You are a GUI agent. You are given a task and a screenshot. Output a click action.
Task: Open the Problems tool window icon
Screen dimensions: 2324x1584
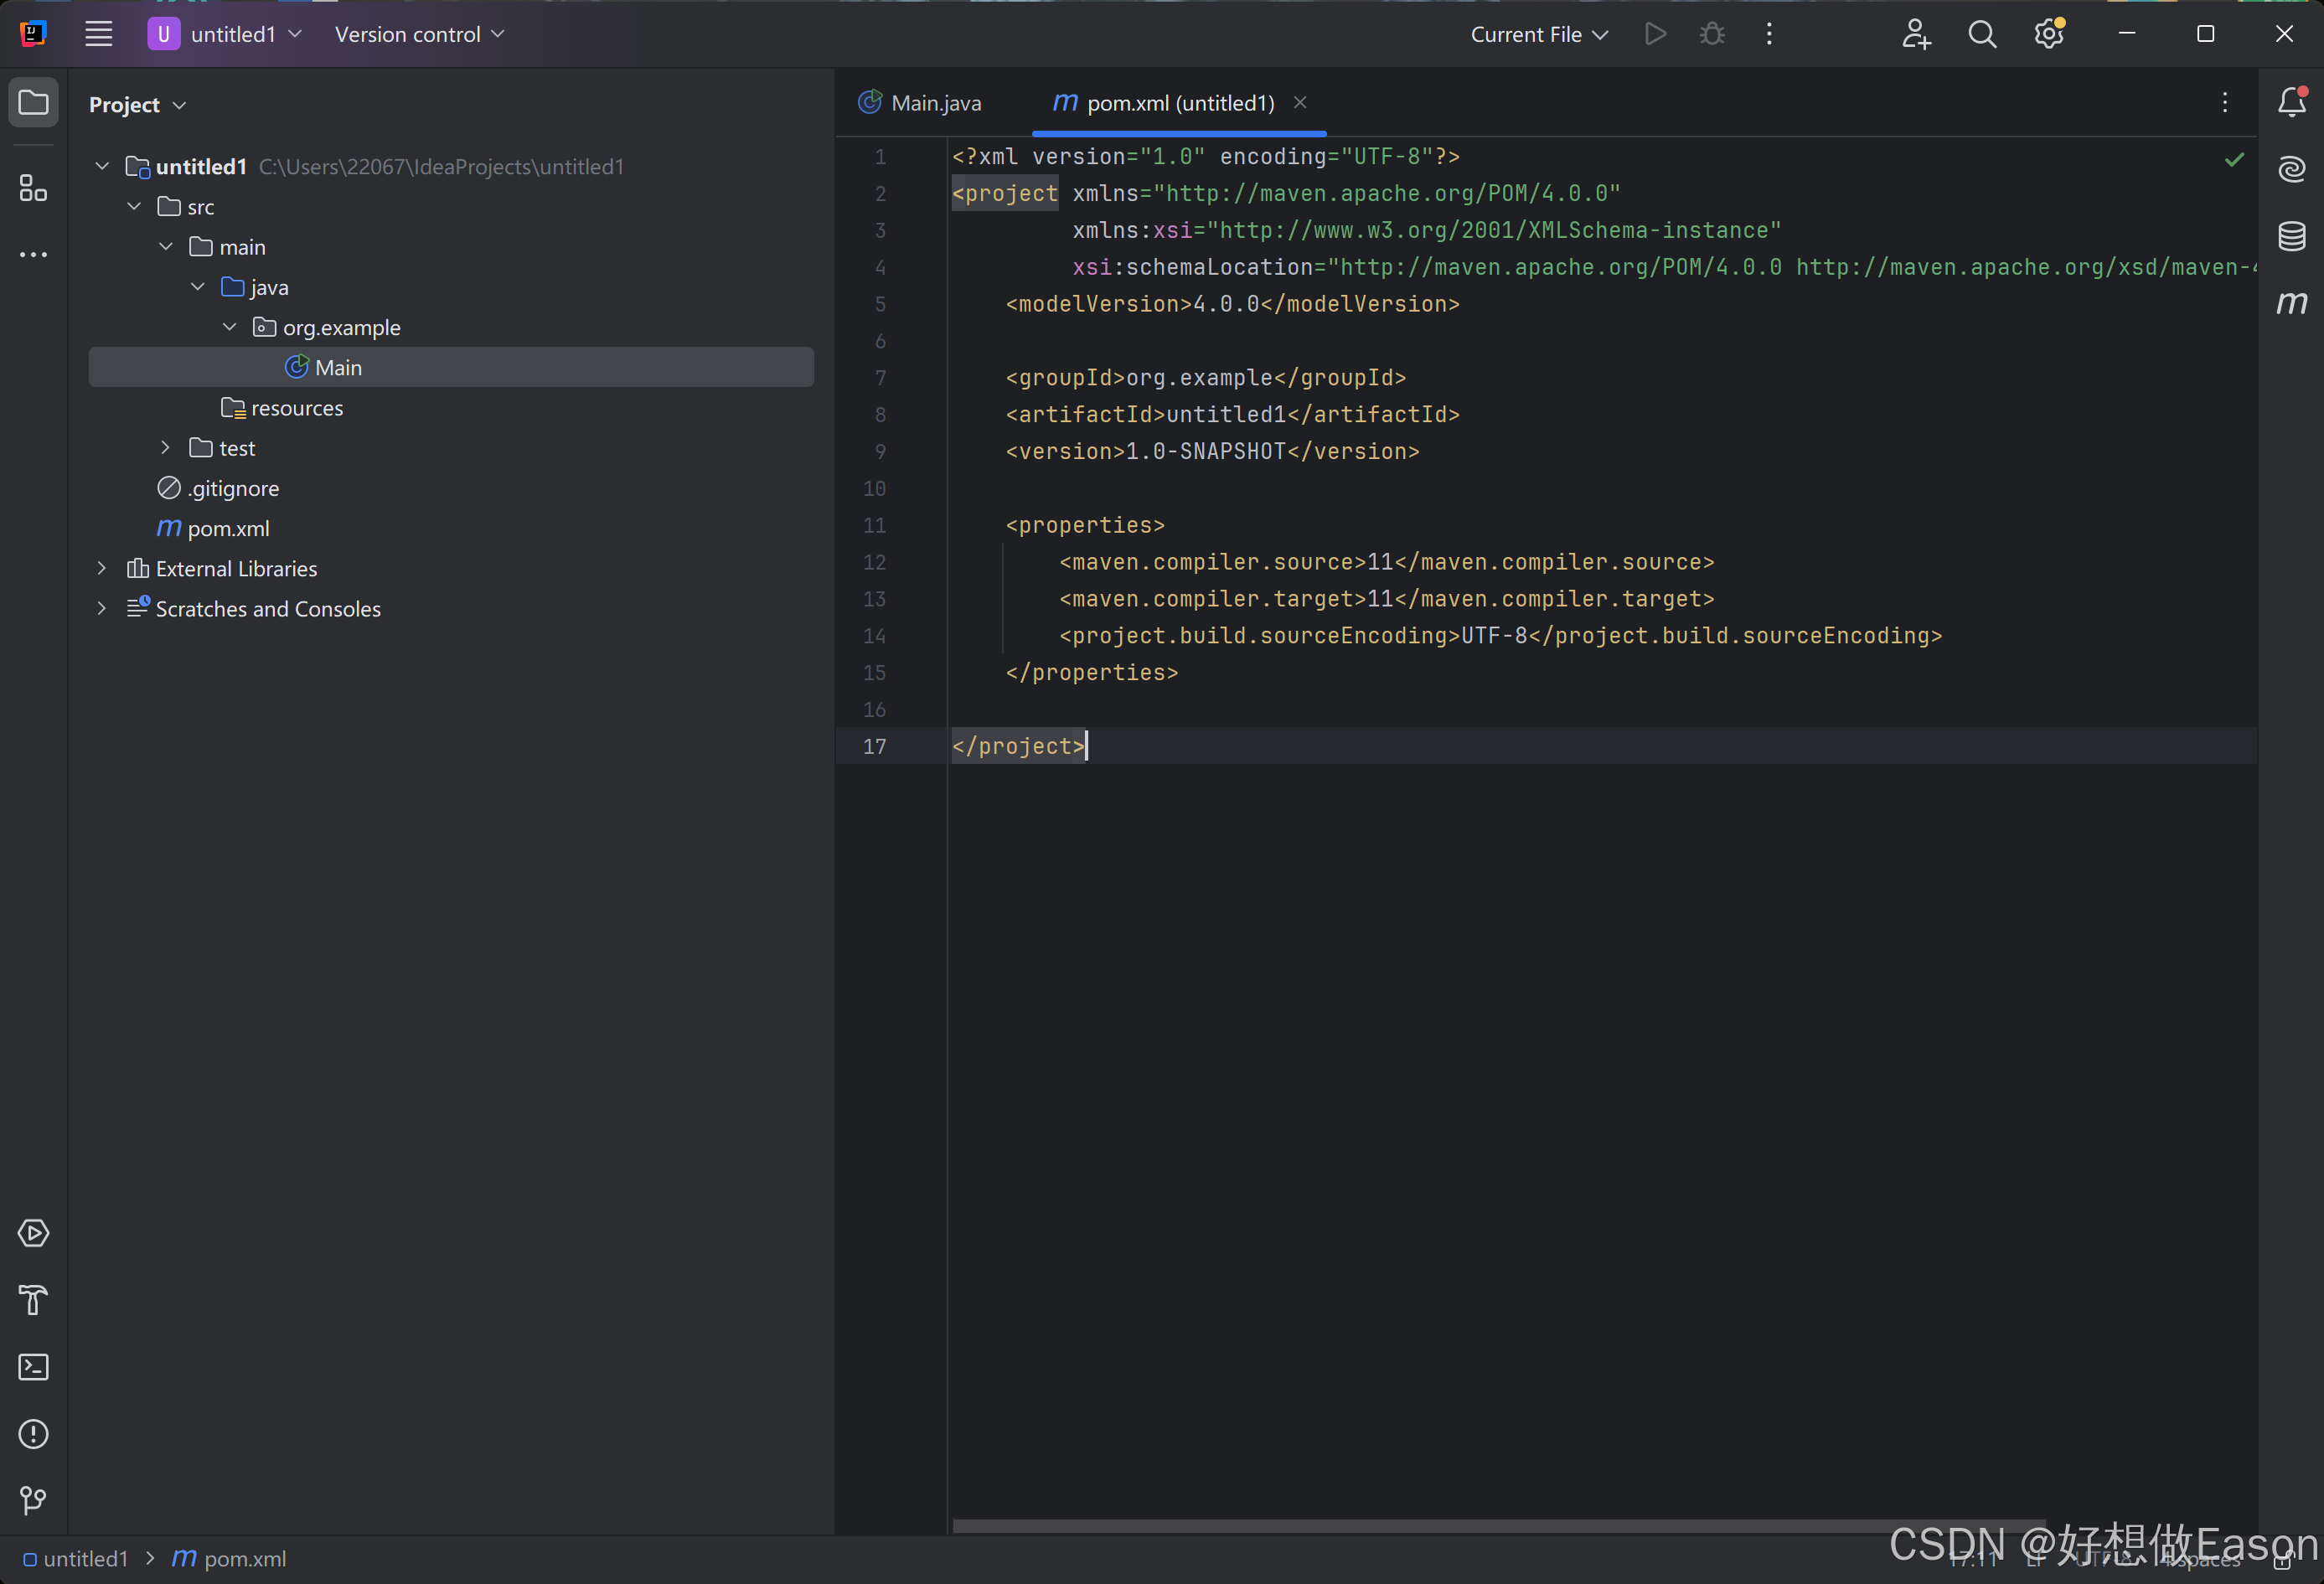coord(33,1434)
